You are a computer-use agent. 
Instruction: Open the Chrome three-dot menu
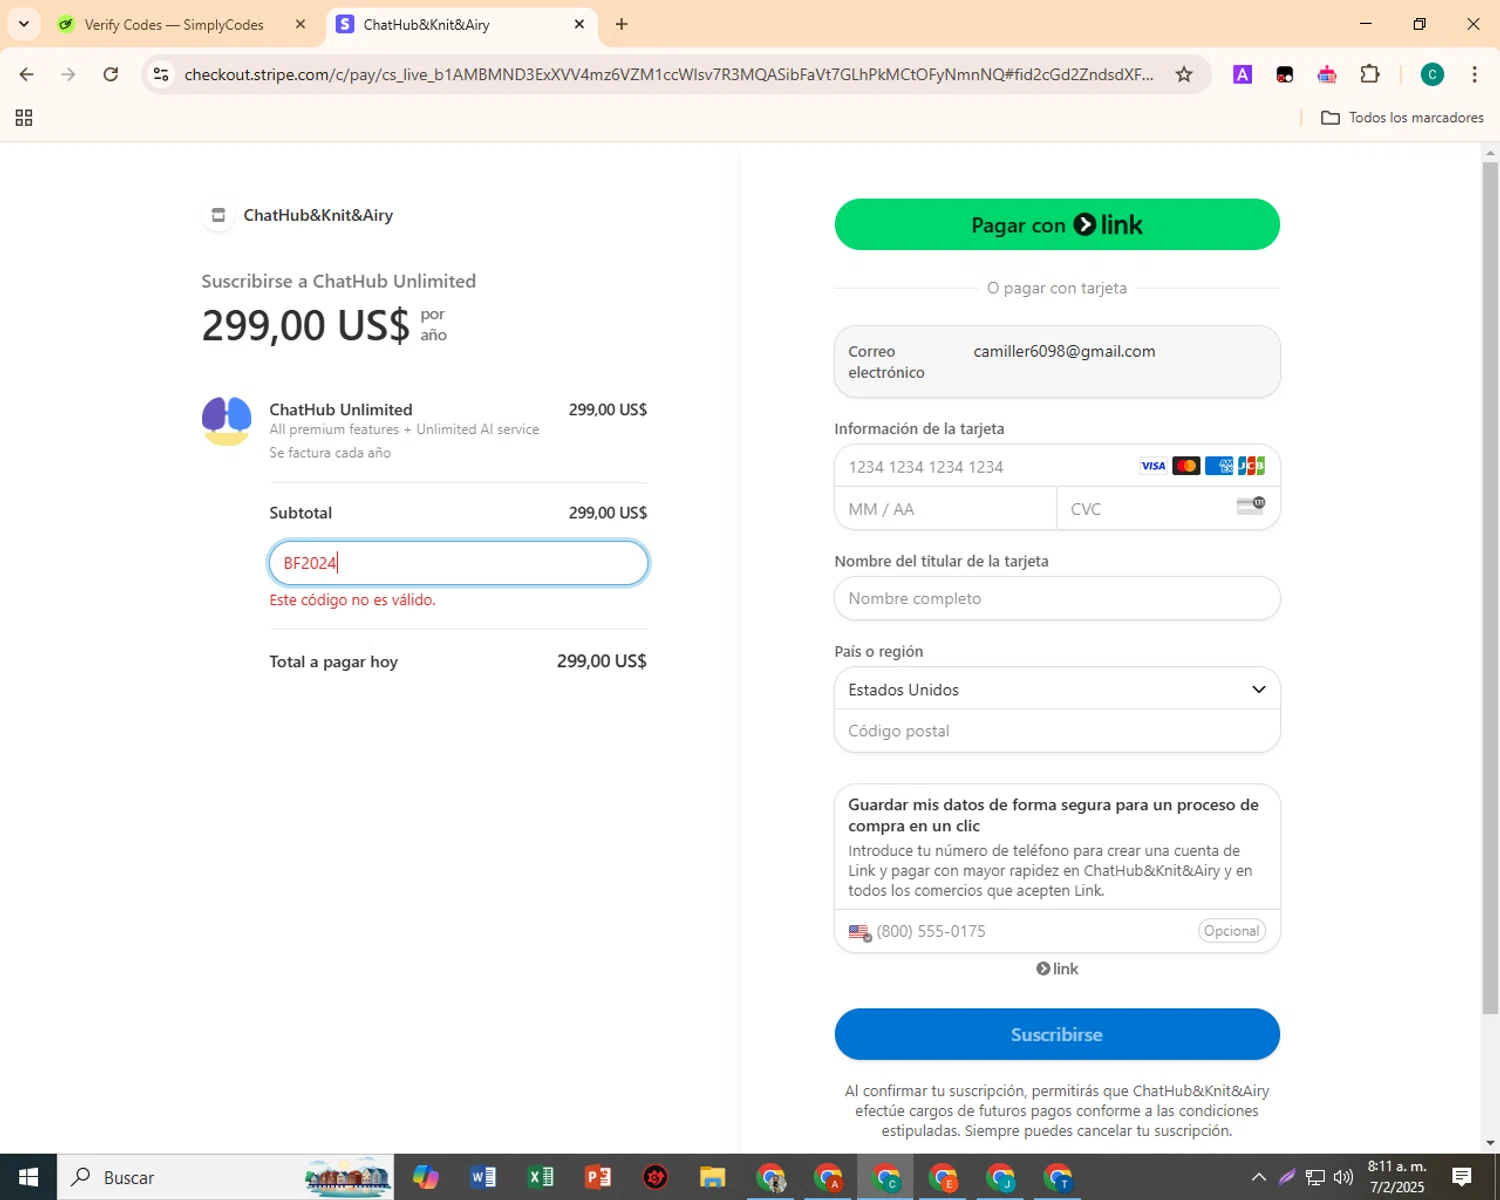point(1474,74)
